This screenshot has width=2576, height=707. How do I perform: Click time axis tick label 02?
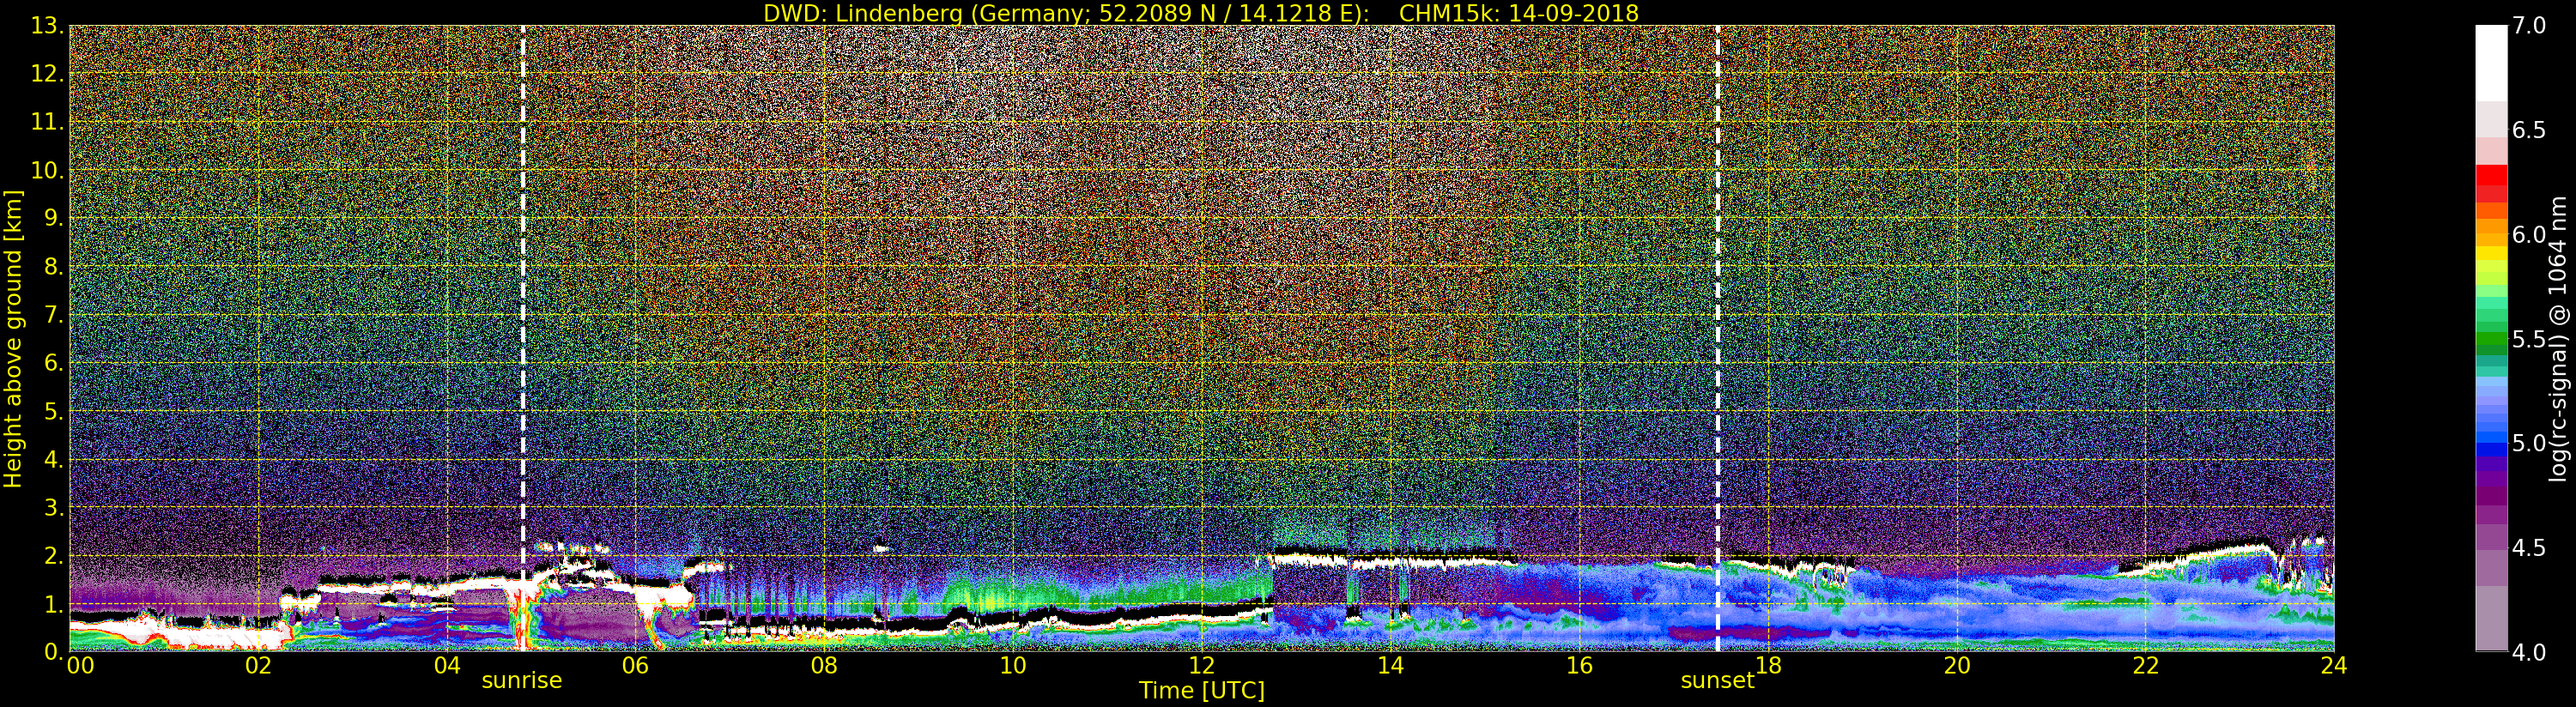258,666
